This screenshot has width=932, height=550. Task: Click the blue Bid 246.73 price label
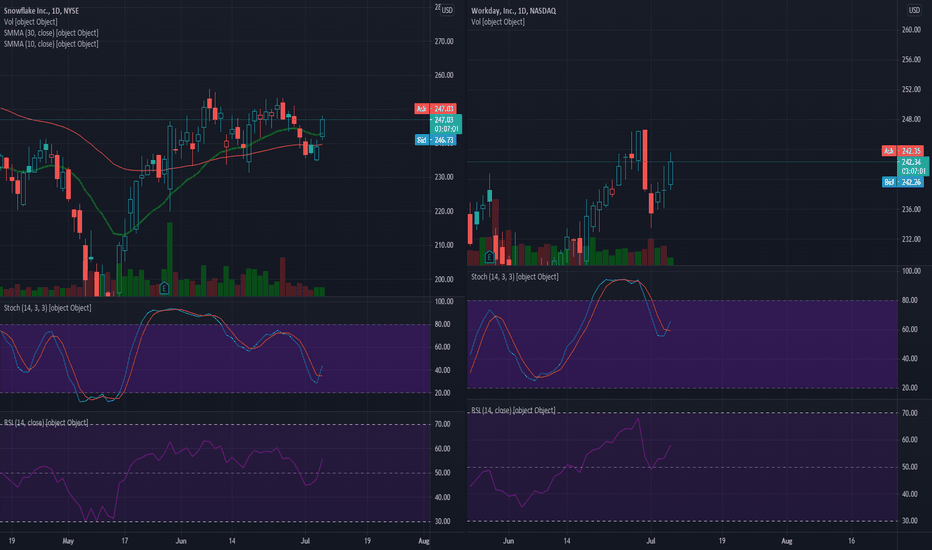(435, 140)
